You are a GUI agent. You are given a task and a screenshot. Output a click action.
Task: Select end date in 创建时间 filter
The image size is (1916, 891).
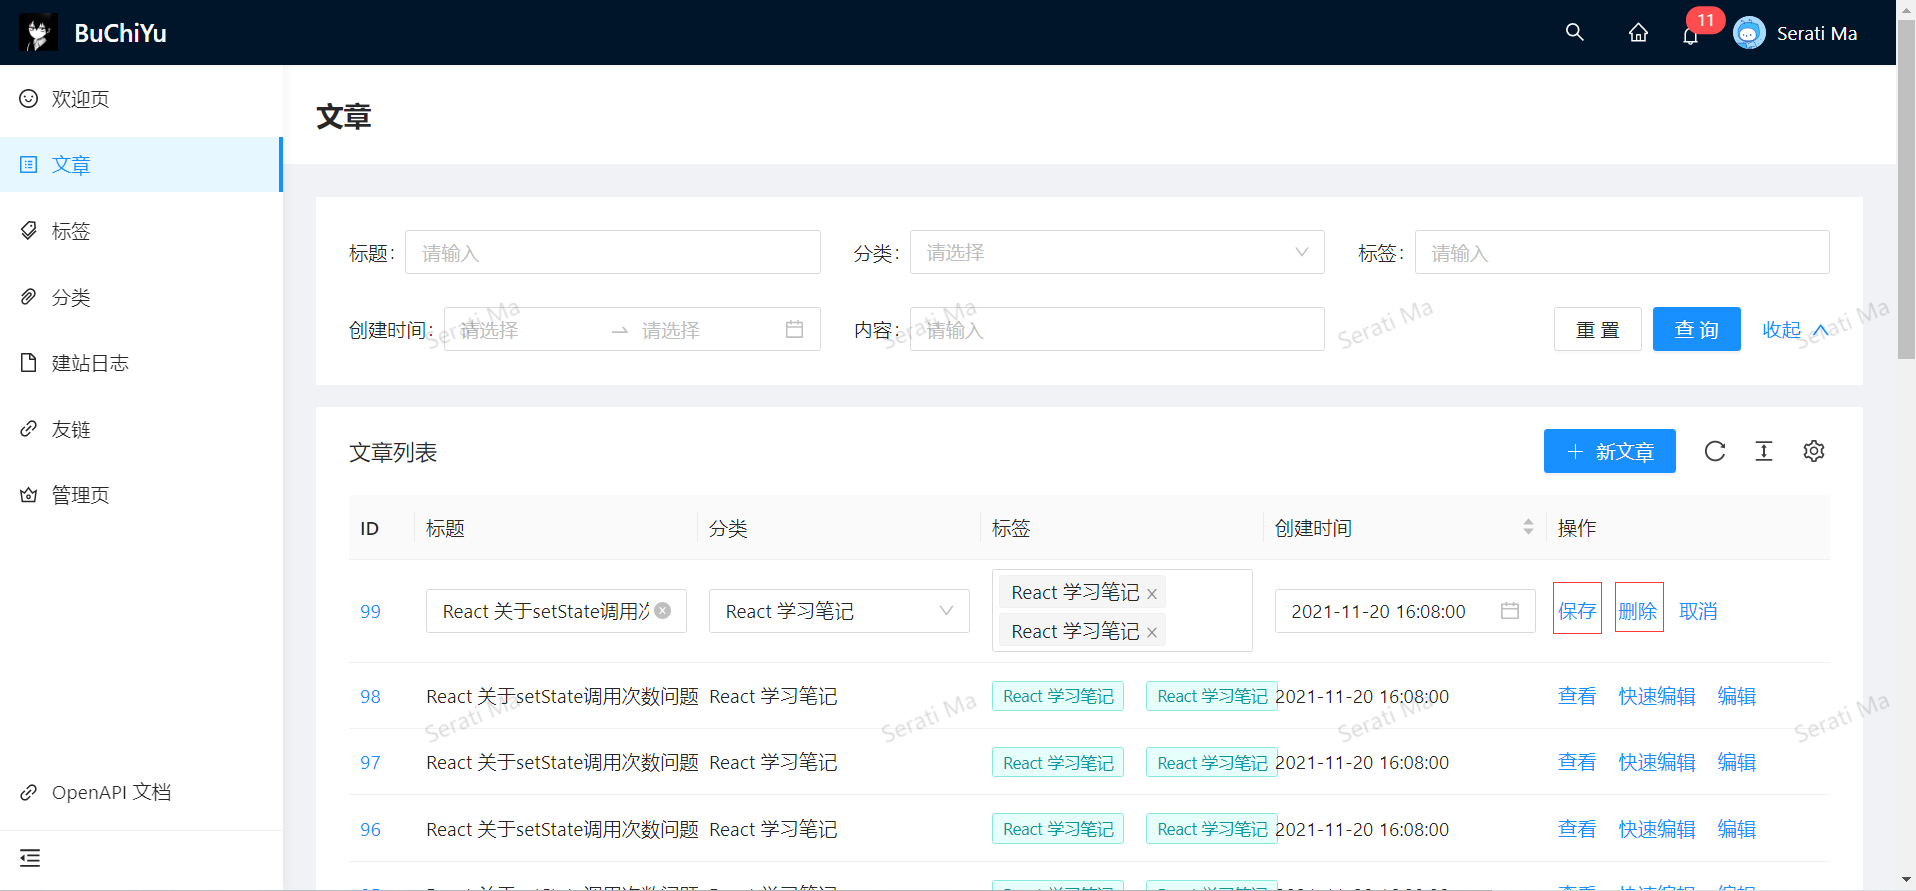pyautogui.click(x=705, y=330)
